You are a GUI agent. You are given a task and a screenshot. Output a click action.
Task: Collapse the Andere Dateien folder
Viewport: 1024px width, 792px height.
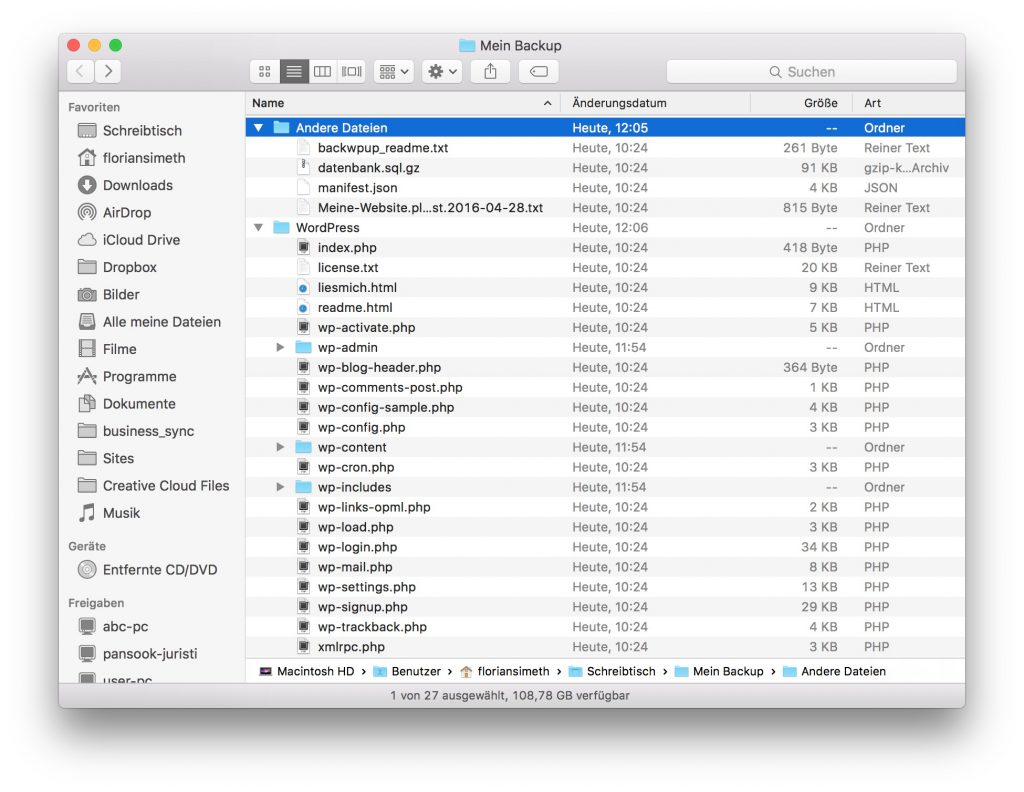pos(258,127)
